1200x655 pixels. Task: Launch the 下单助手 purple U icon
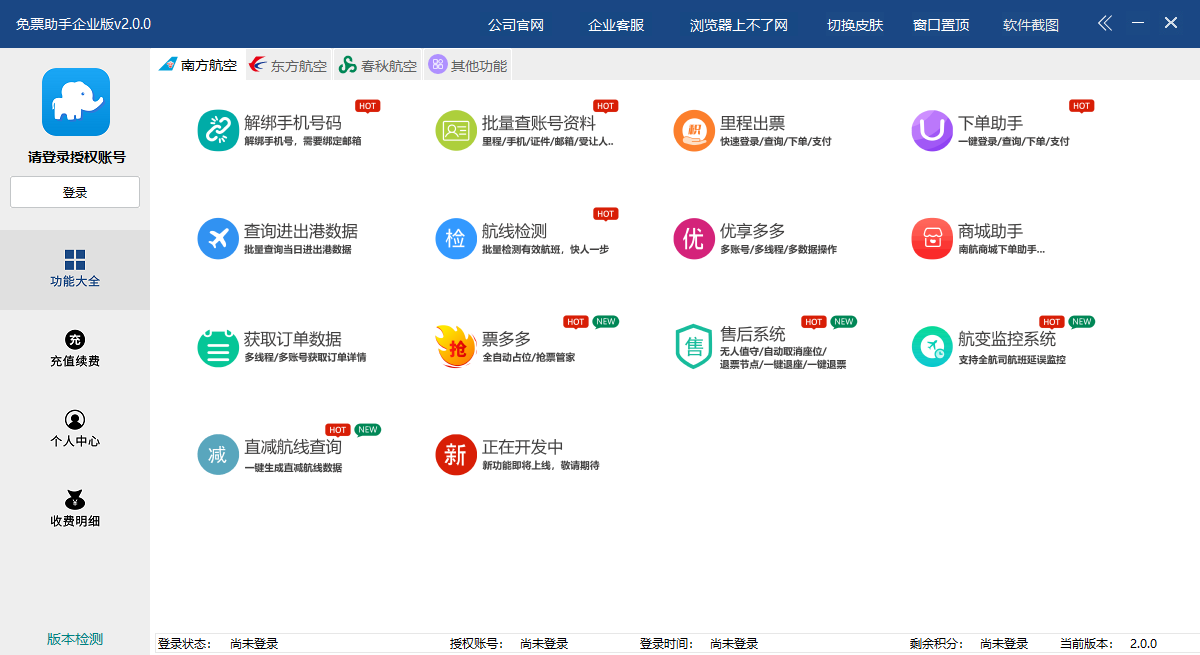pos(931,131)
